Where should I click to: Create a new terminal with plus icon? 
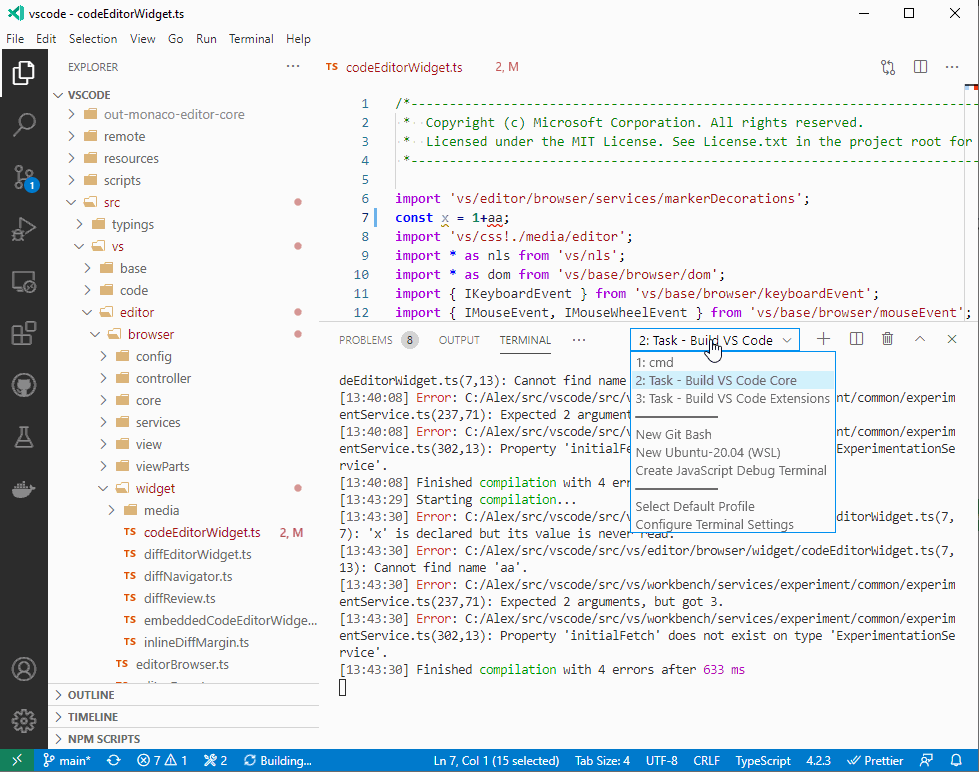click(824, 339)
